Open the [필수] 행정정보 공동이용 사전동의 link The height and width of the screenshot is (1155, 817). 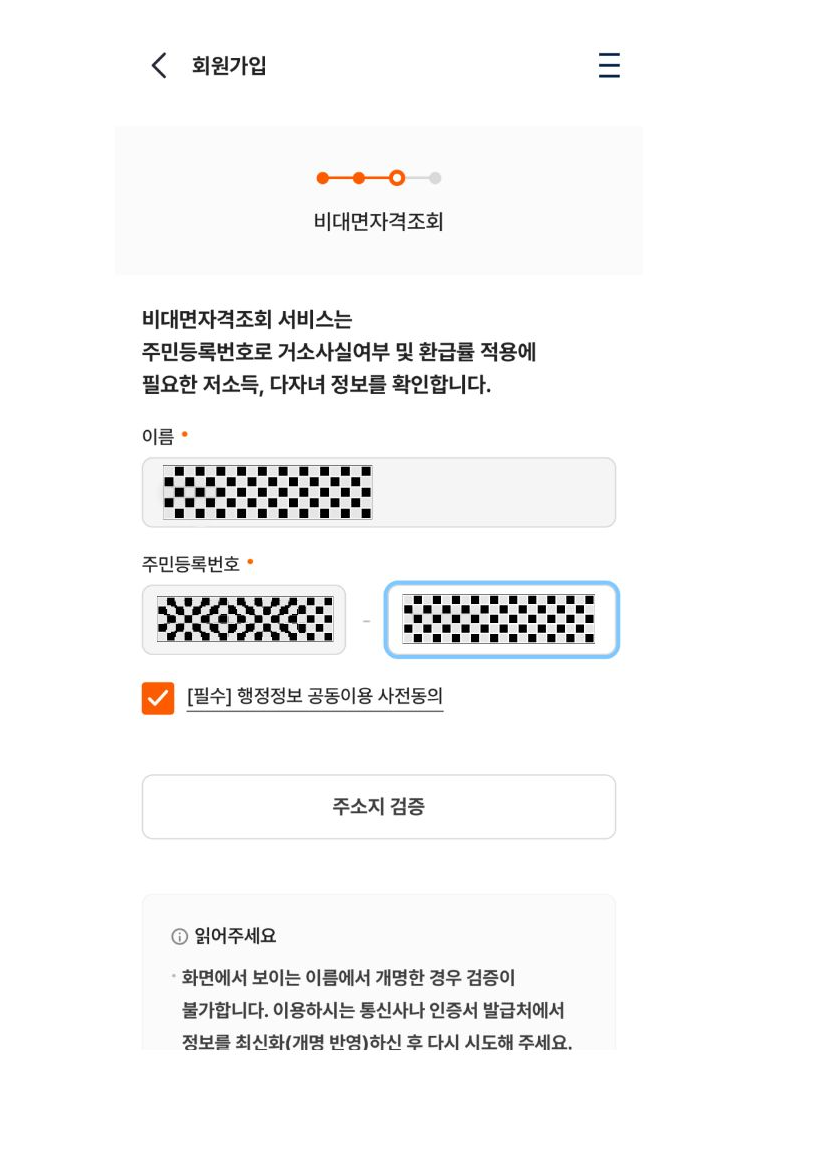[x=314, y=697]
